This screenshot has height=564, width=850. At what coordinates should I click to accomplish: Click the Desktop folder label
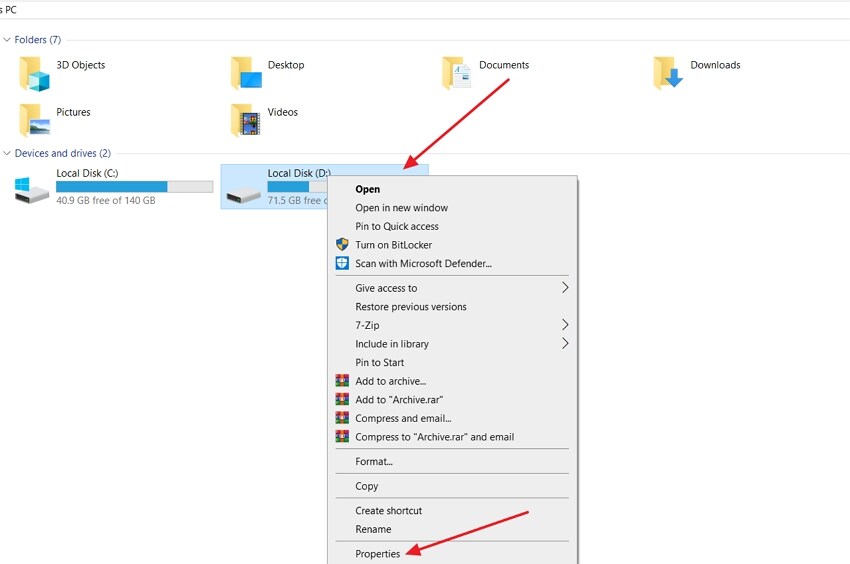(286, 65)
